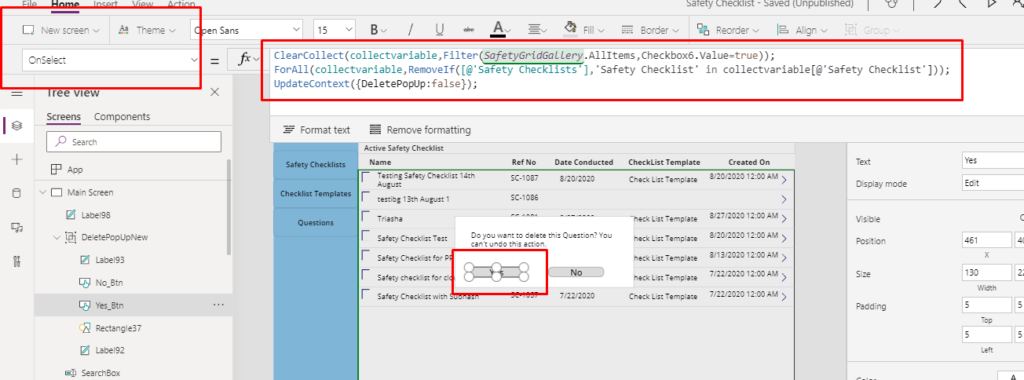Open the hamburger menu in left rail
Screen dimensions: 1024x380
pyautogui.click(x=17, y=93)
